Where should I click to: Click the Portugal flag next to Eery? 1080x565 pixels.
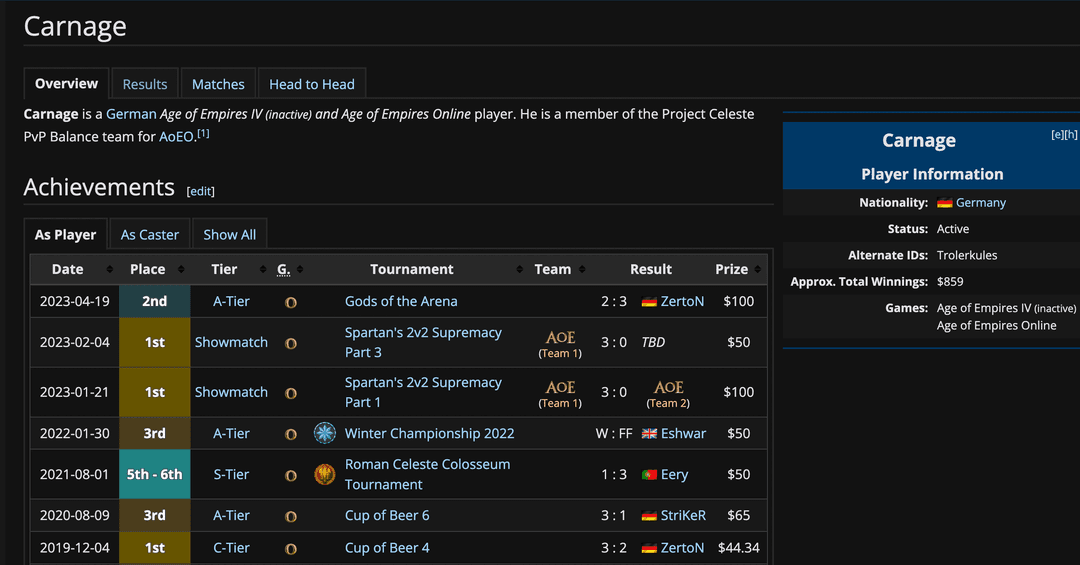tap(649, 475)
